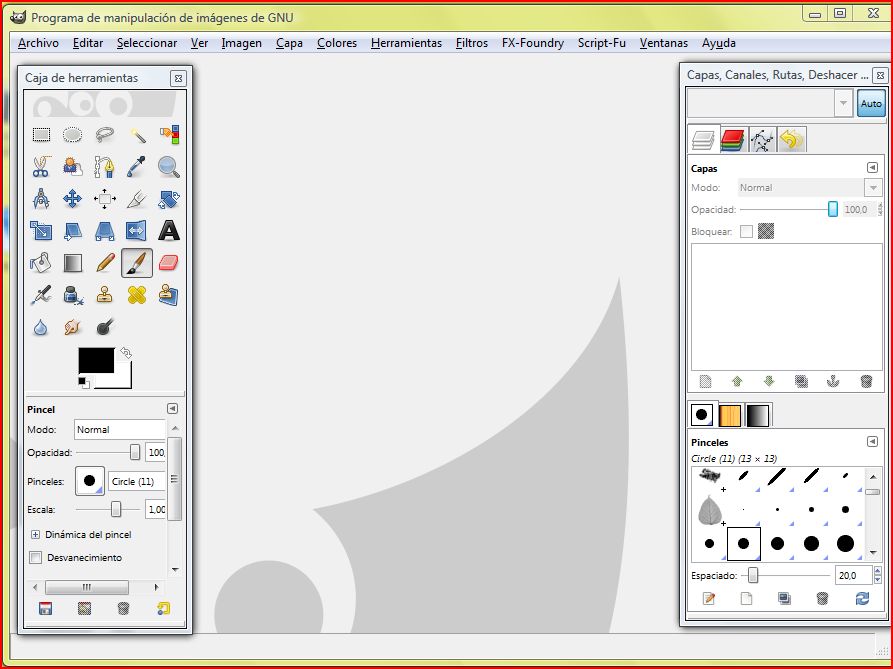
Task: Open the Colores menu
Action: [337, 43]
